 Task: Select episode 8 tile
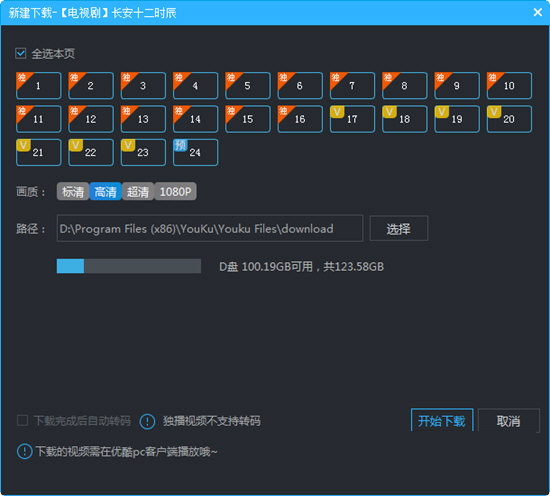[x=404, y=86]
